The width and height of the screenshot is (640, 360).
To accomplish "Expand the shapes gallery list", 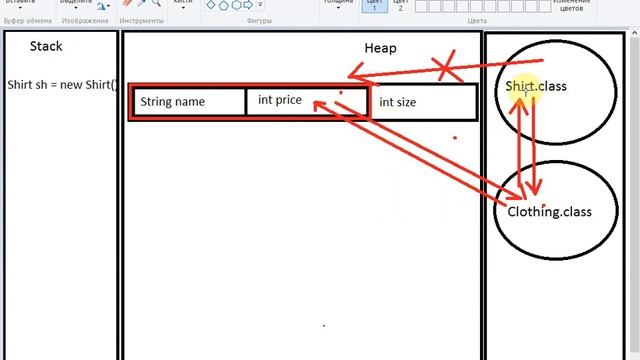I will click(260, 5).
